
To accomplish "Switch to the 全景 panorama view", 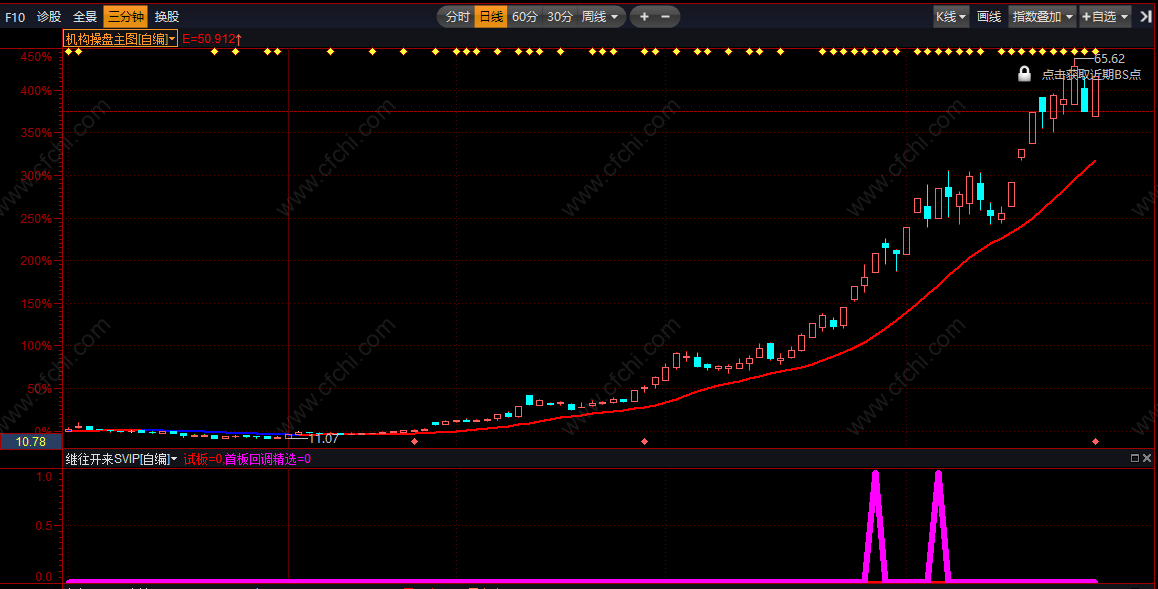I will 84,16.
